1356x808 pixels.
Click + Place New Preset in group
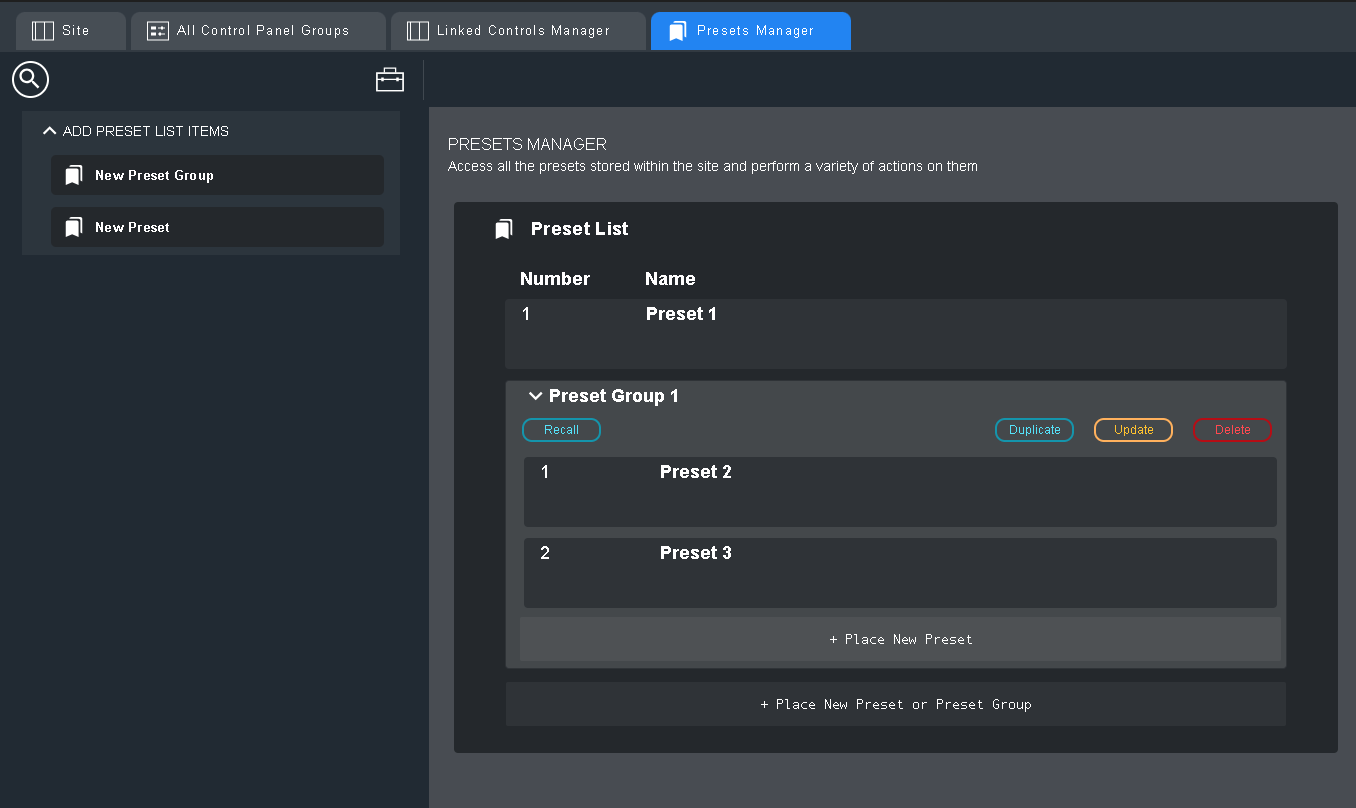900,639
